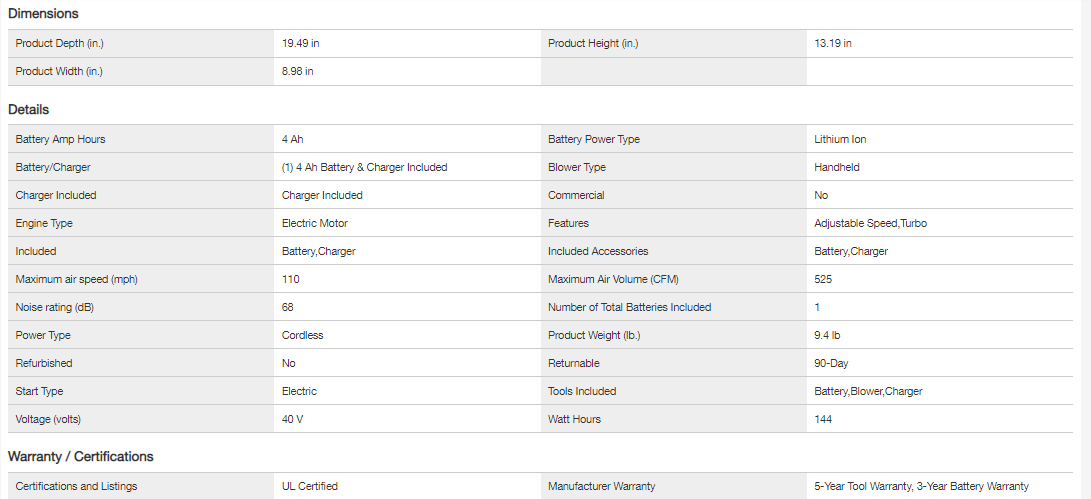
Task: Select the Adjustable Speed,Turbo features value
Action: tap(870, 224)
